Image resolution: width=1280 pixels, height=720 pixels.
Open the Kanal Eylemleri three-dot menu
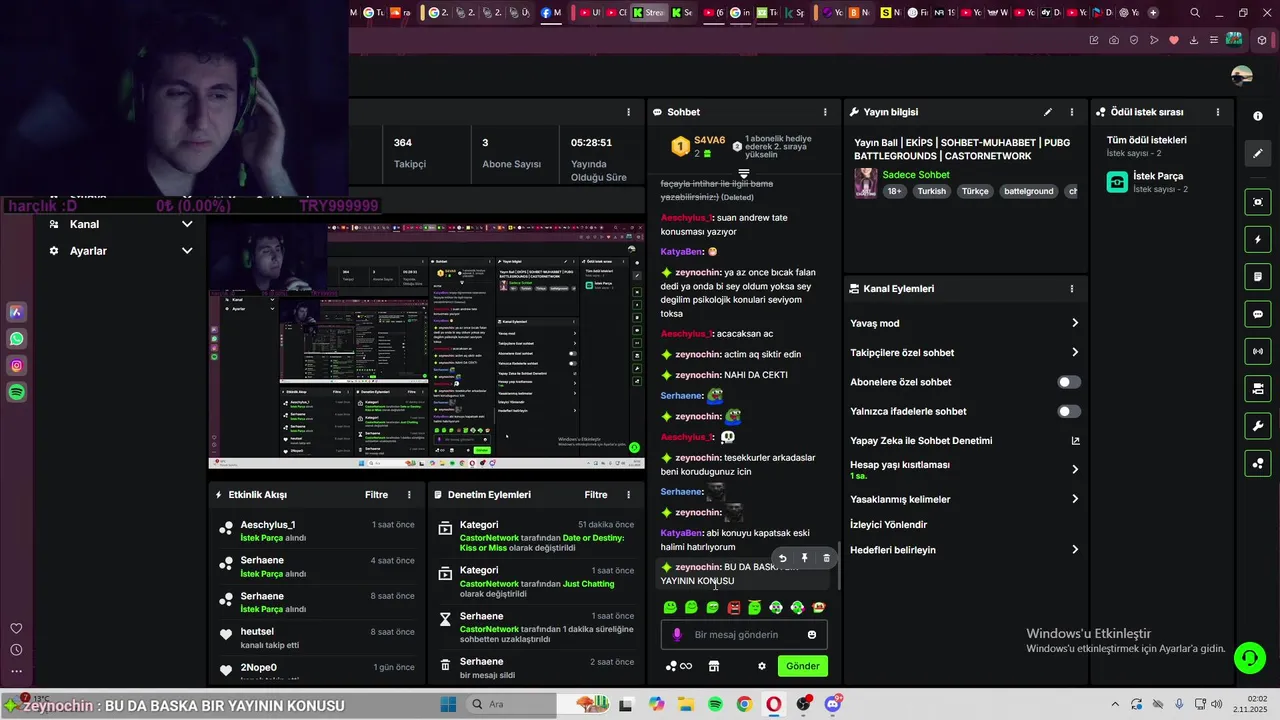[1072, 289]
